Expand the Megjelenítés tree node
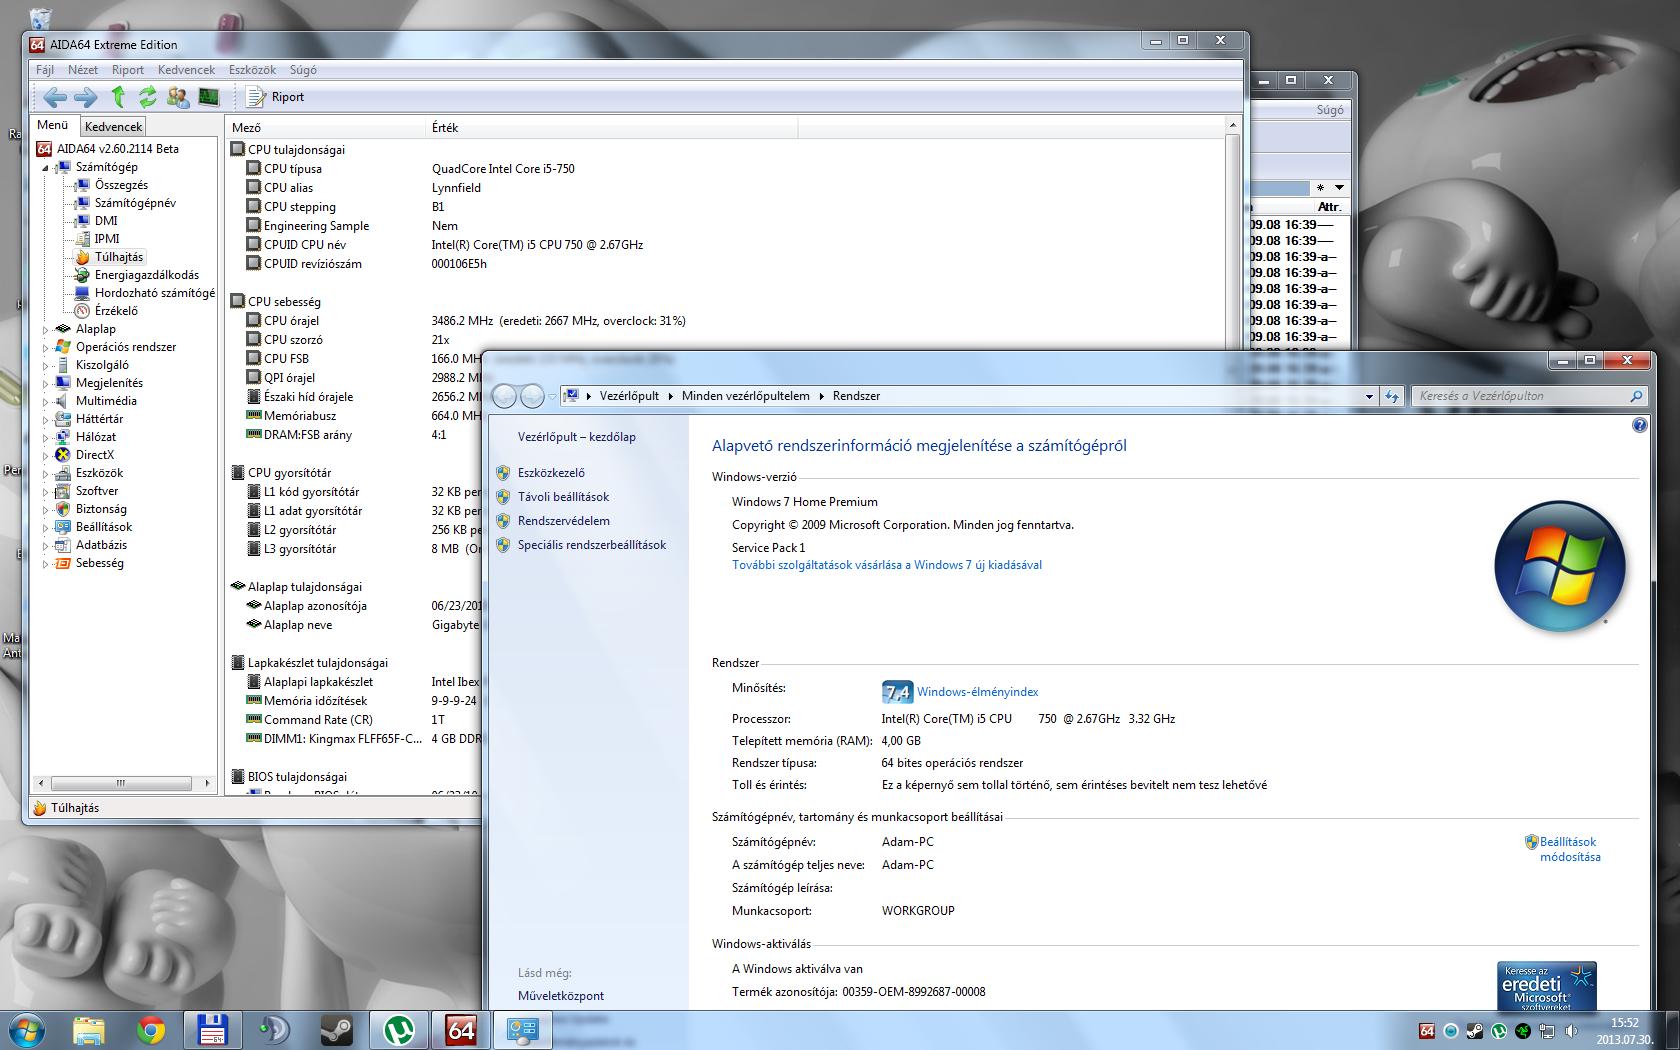Viewport: 1680px width, 1050px height. (45, 384)
